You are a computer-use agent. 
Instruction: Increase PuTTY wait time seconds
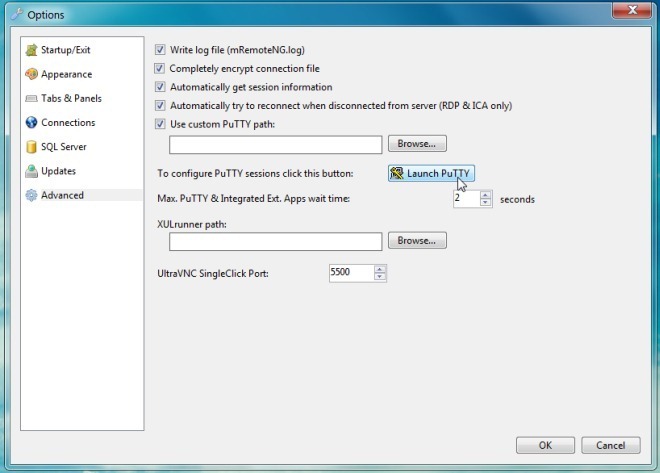[485, 195]
